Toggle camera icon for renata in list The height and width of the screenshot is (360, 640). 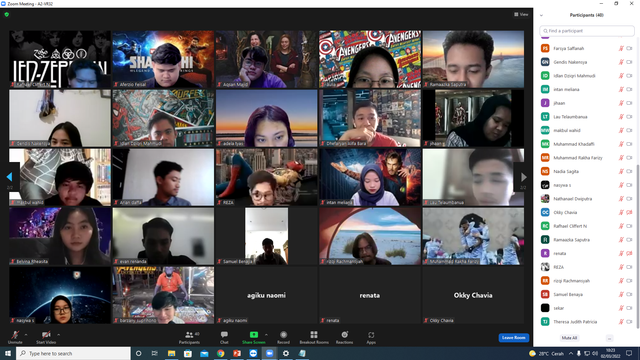point(629,253)
